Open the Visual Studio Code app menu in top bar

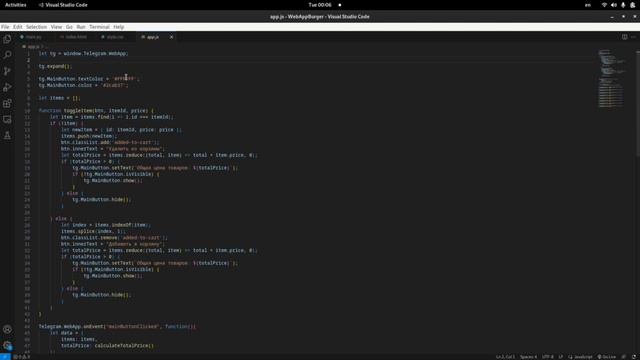63,5
